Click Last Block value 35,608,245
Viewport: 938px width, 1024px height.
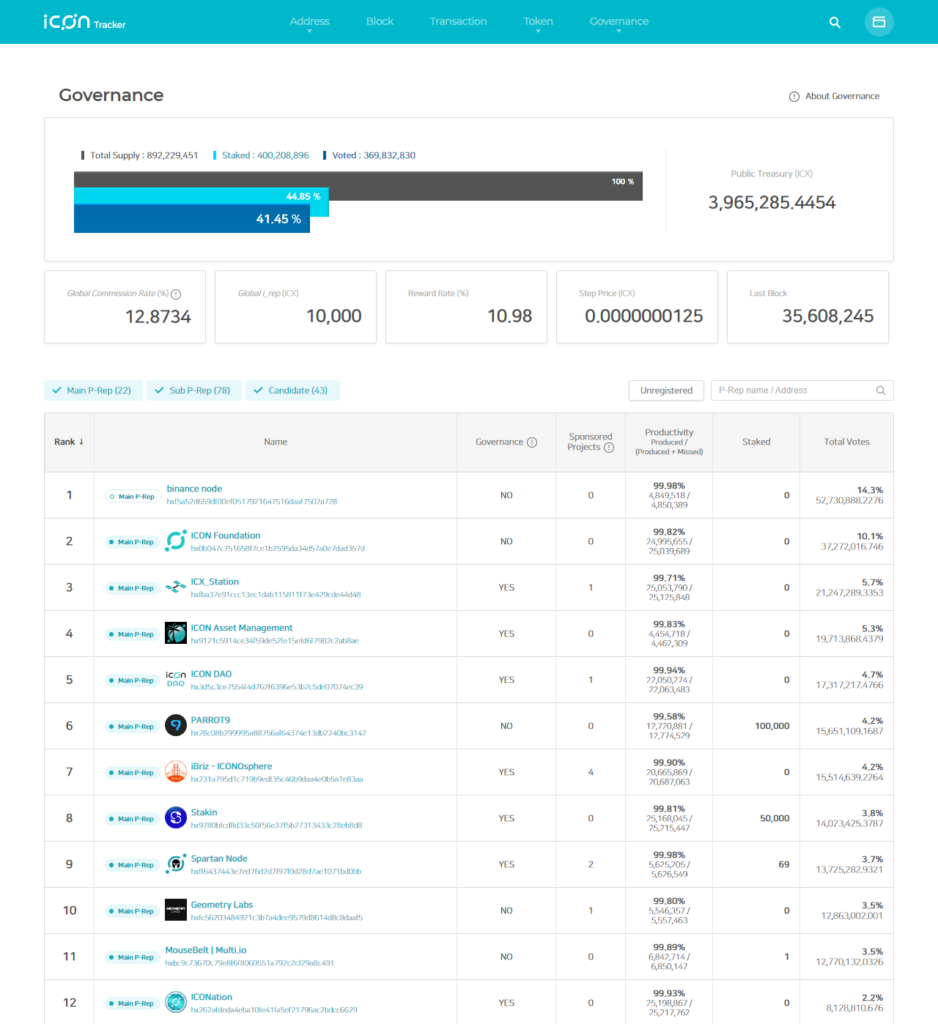[828, 316]
